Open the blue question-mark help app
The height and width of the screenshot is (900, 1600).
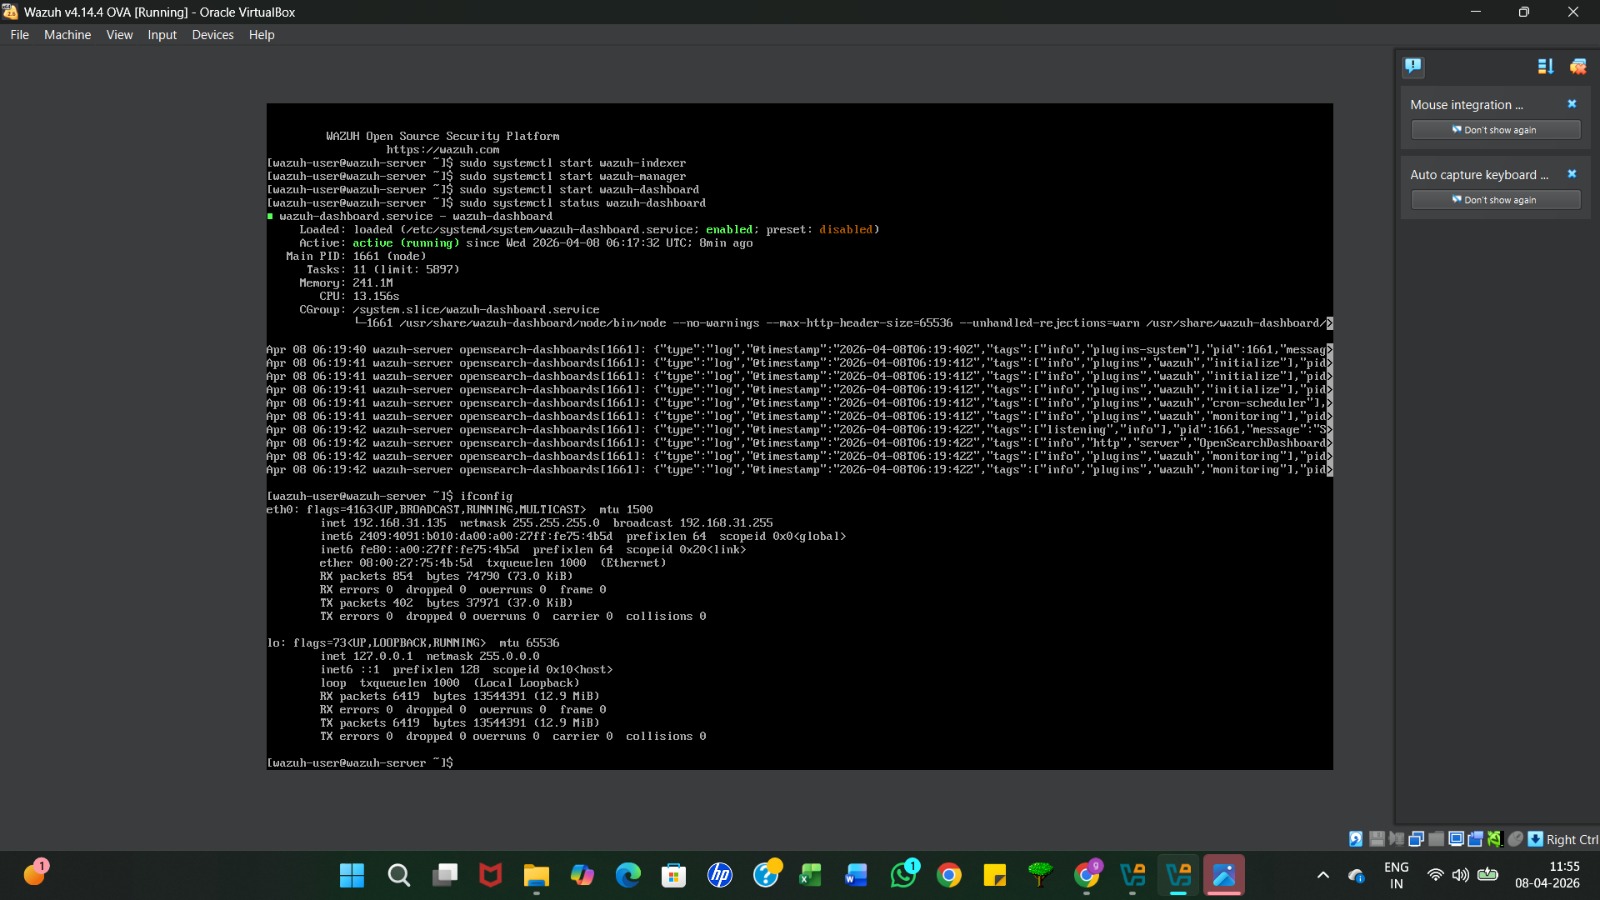(x=767, y=875)
